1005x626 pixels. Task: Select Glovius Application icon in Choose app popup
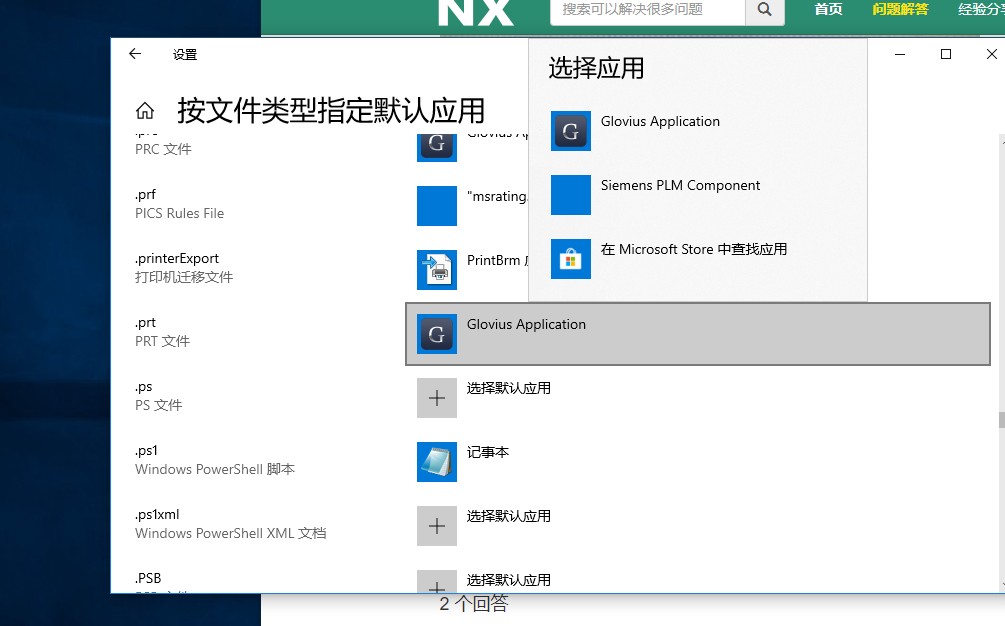tap(570, 131)
